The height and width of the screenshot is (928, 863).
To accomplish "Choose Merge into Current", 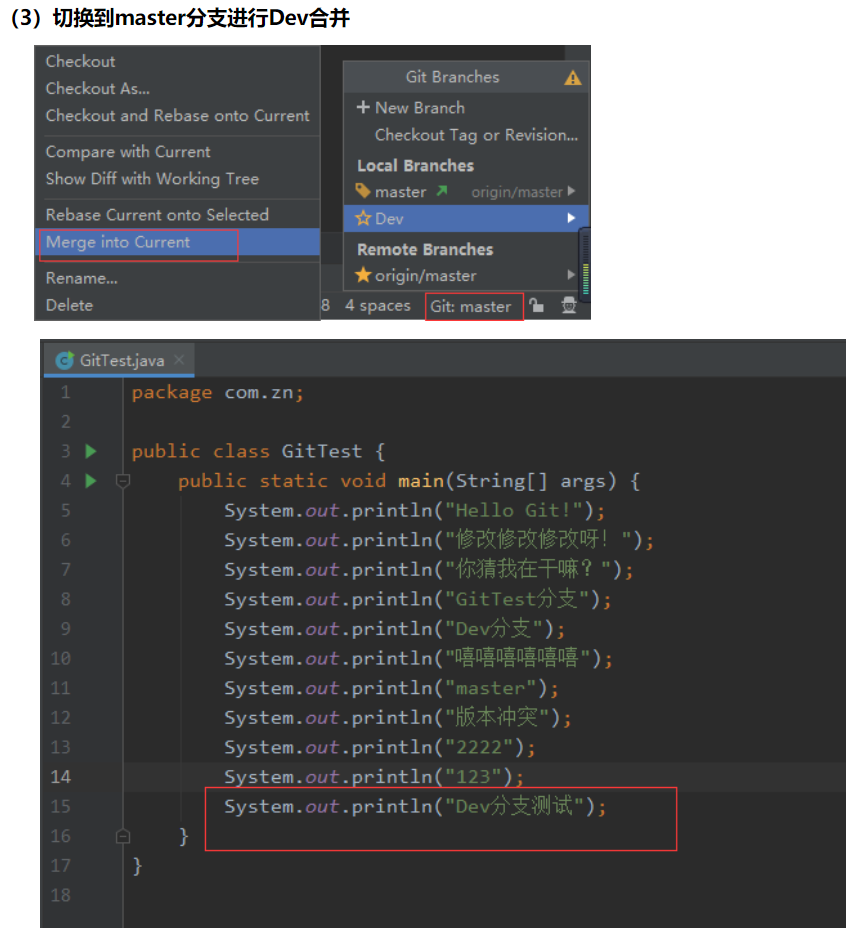I will coord(178,242).
